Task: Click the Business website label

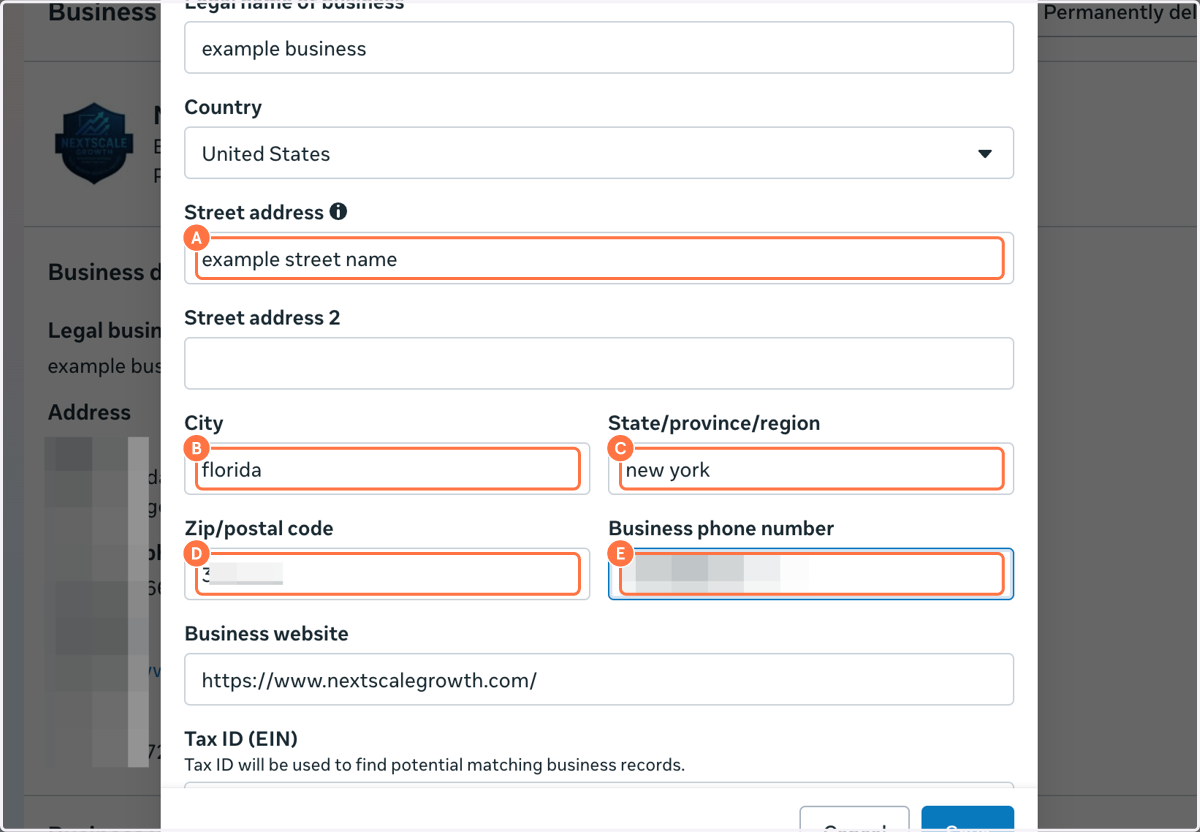Action: [266, 634]
